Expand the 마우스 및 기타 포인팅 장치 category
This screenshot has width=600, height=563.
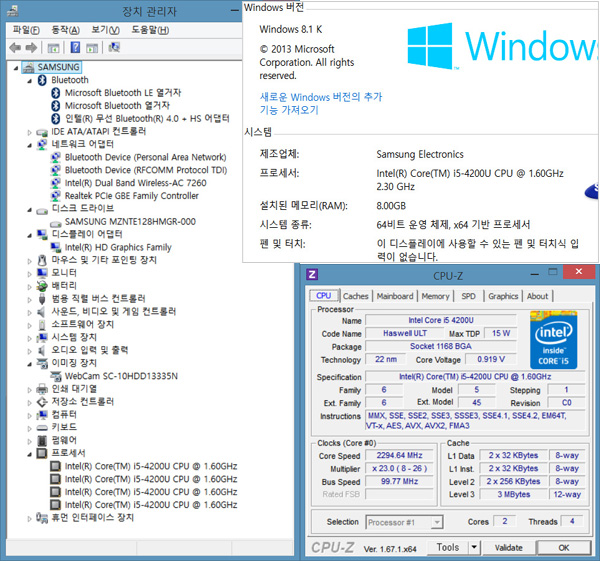29,261
